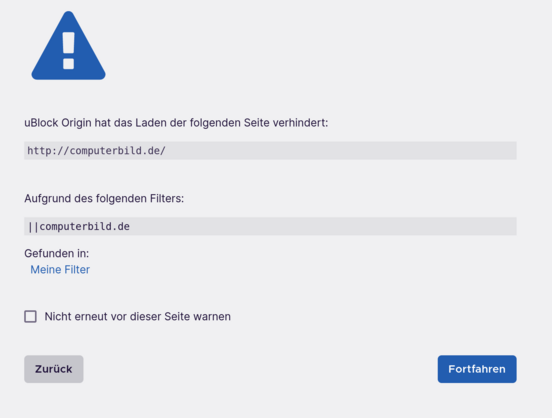
Task: Click the gray Zurück button
Action: point(54,369)
